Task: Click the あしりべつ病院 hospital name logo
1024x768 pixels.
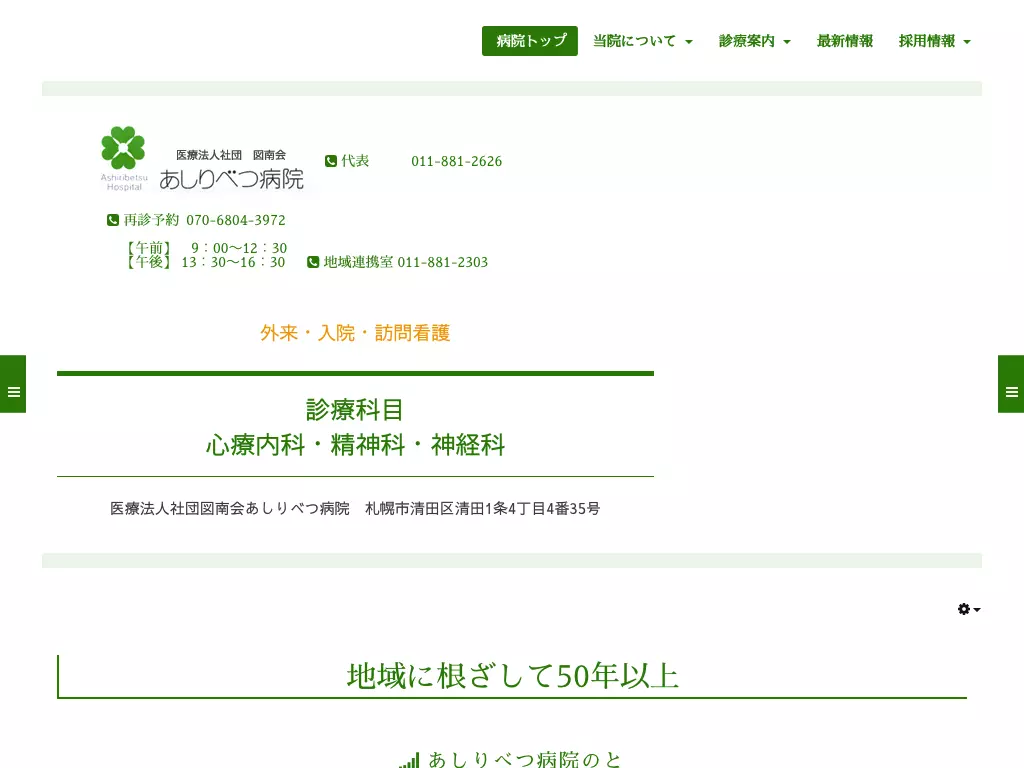Action: [x=231, y=178]
